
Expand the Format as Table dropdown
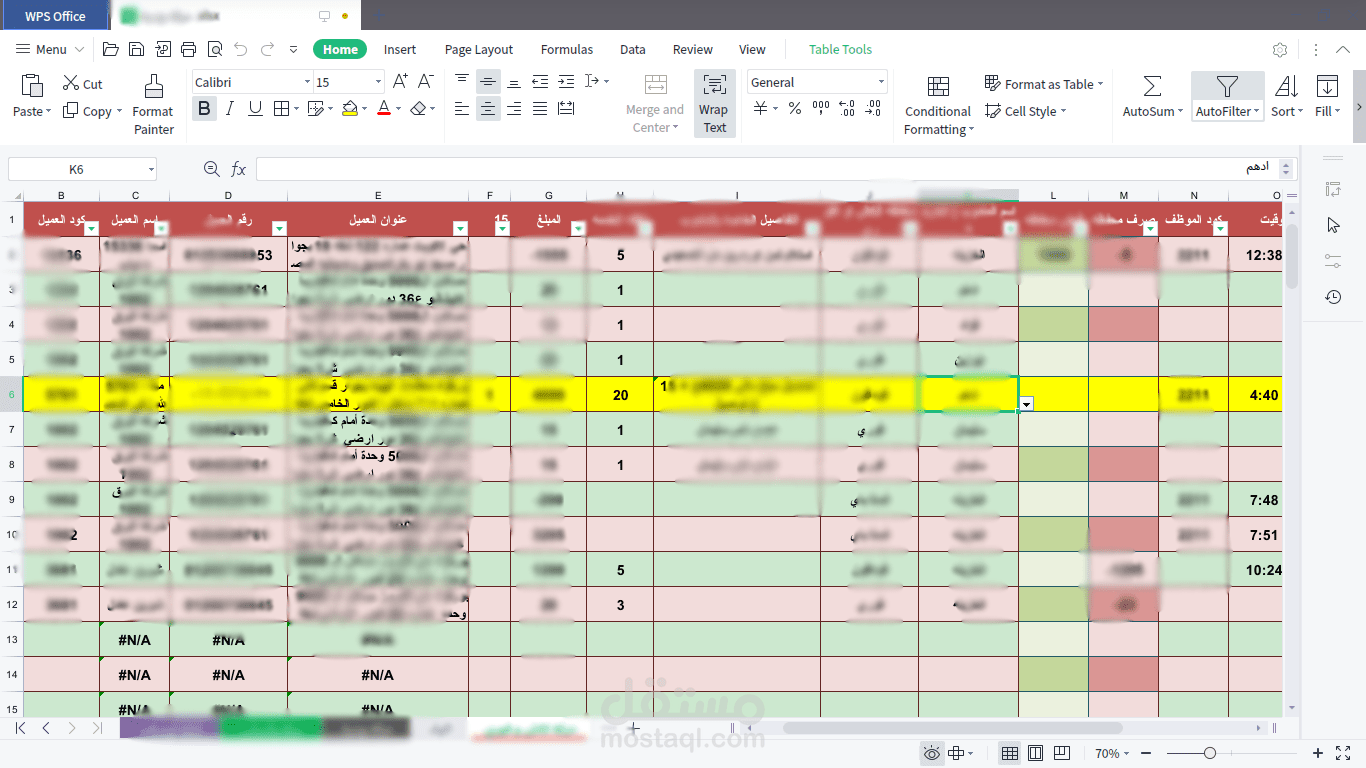1100,85
